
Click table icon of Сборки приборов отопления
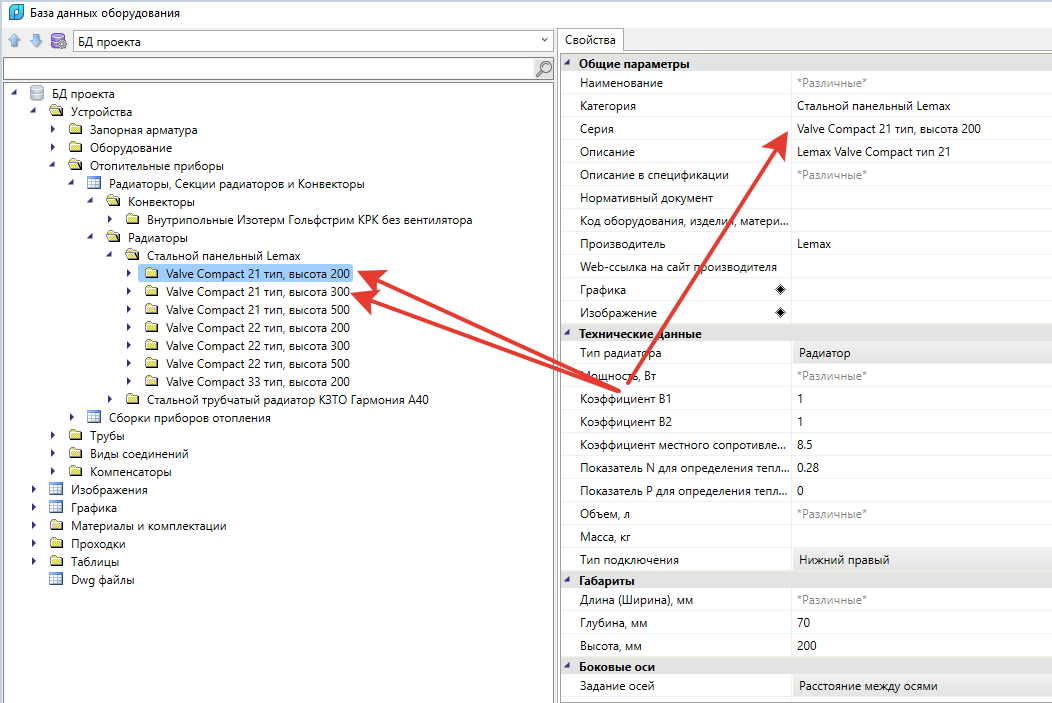click(94, 417)
